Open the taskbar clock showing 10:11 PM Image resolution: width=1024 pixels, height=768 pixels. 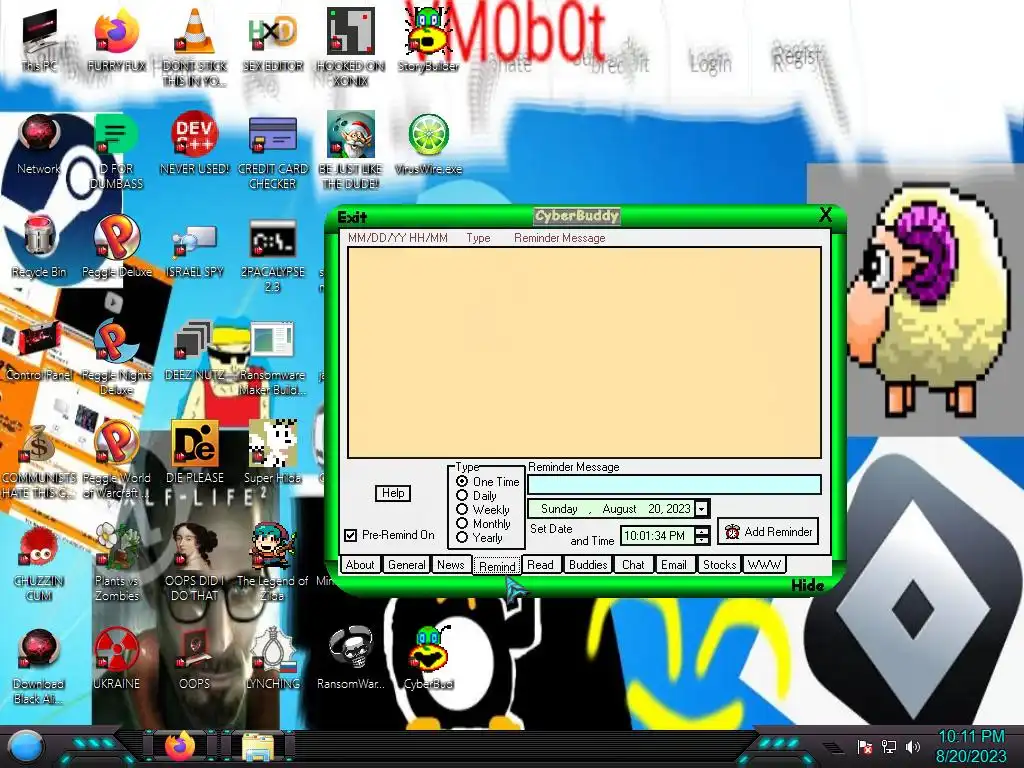click(x=971, y=746)
